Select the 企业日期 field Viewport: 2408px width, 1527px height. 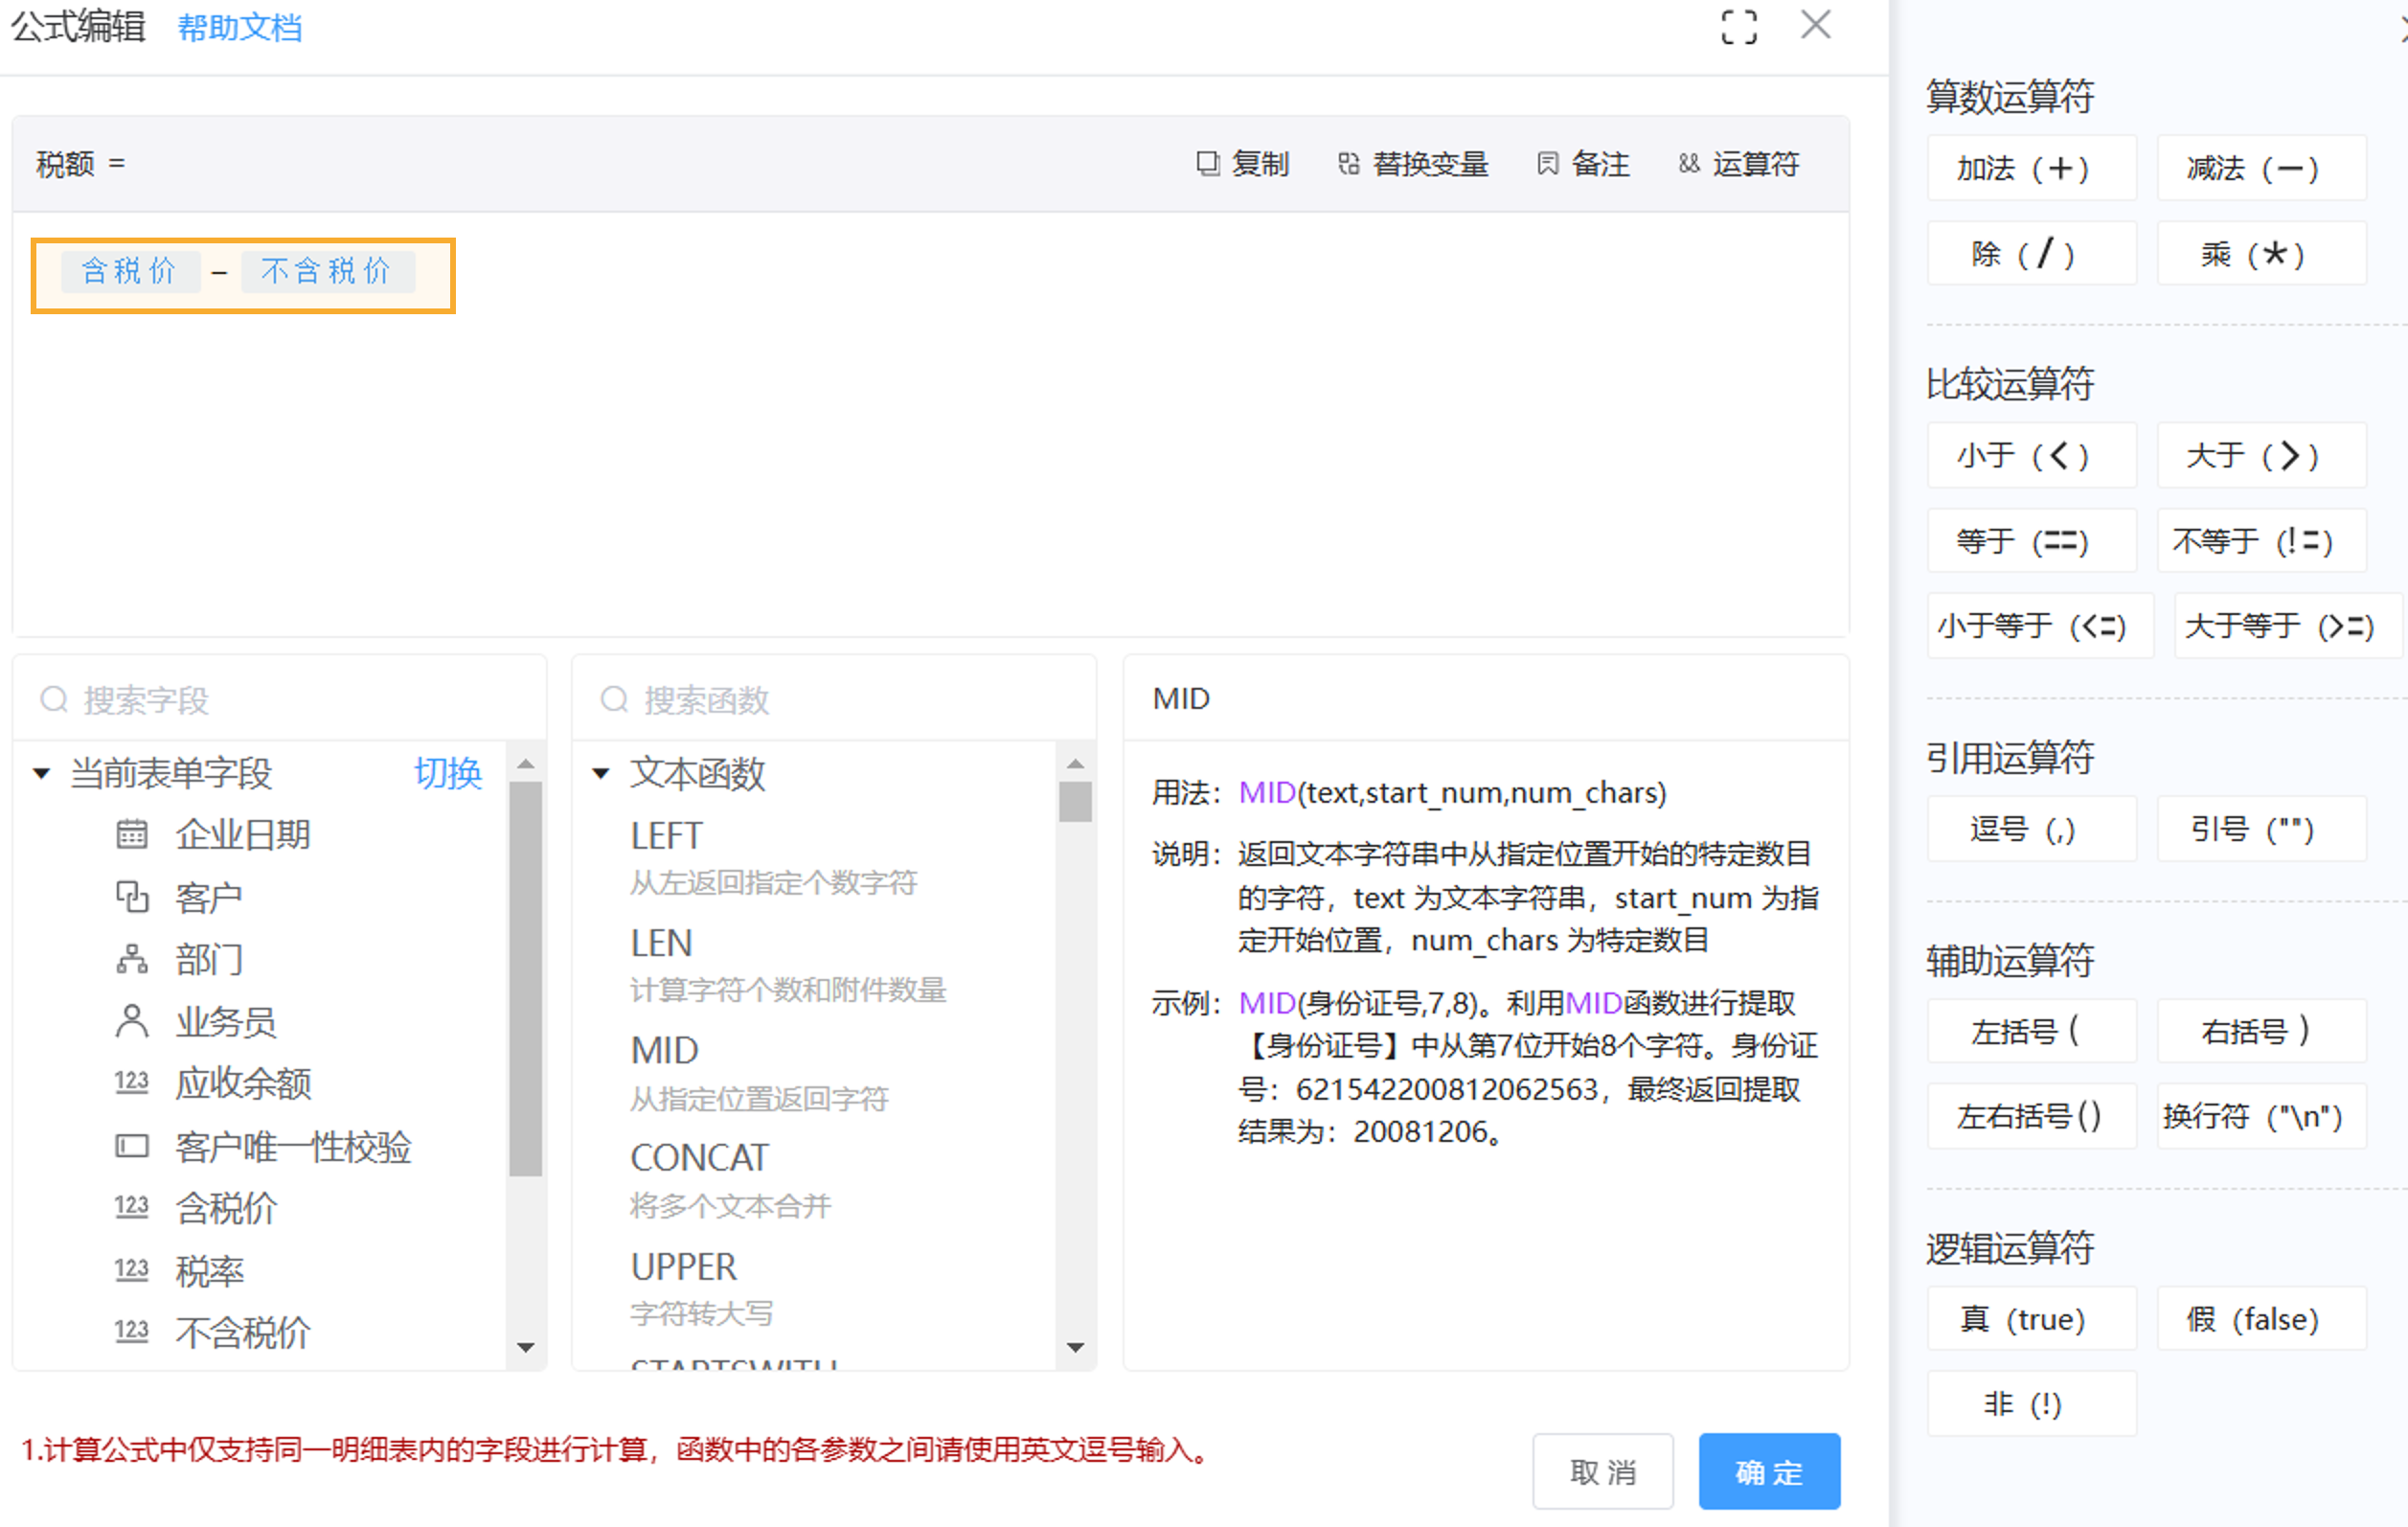point(243,834)
